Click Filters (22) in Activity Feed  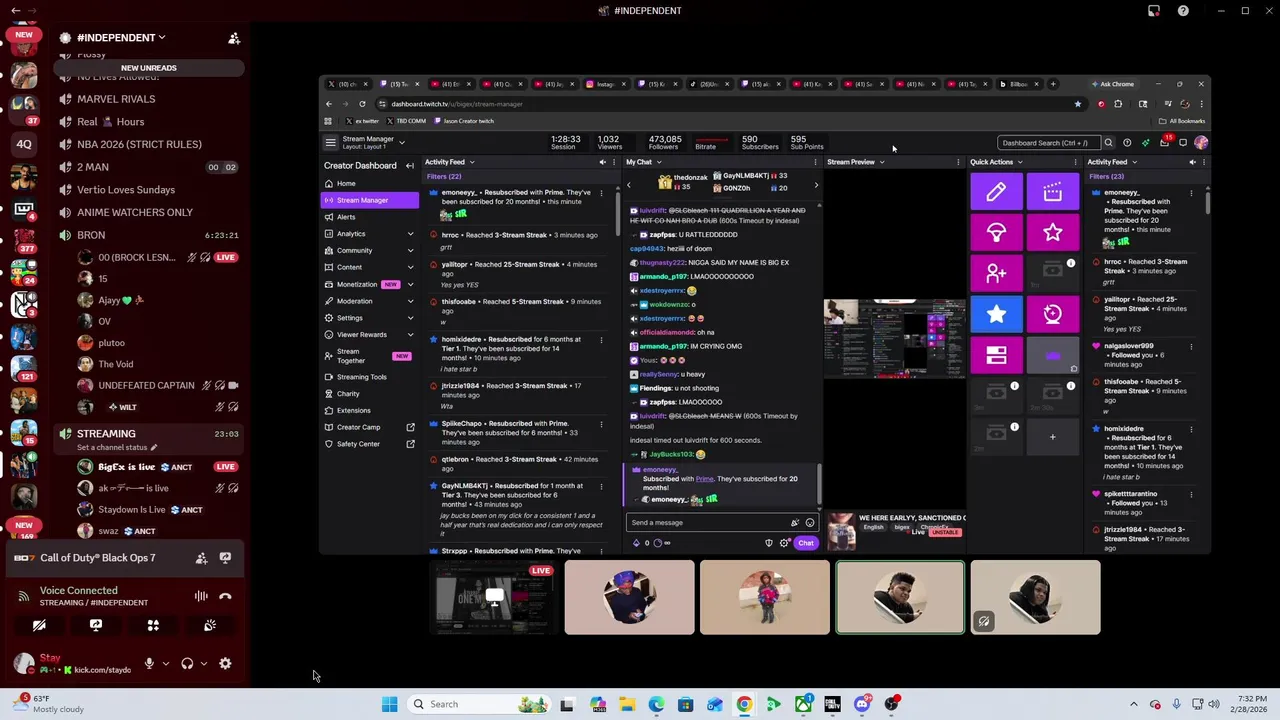(x=444, y=177)
